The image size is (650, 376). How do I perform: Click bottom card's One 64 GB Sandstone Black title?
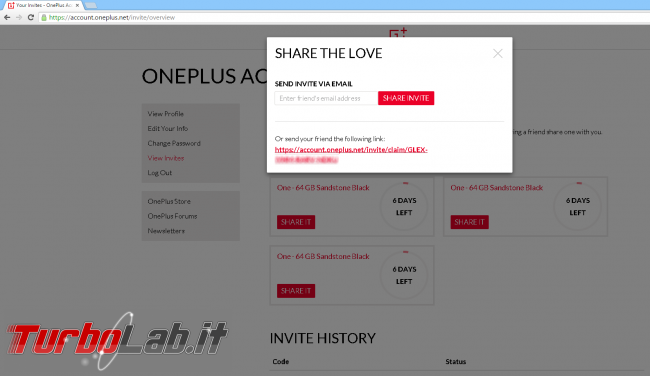pyautogui.click(x=323, y=257)
